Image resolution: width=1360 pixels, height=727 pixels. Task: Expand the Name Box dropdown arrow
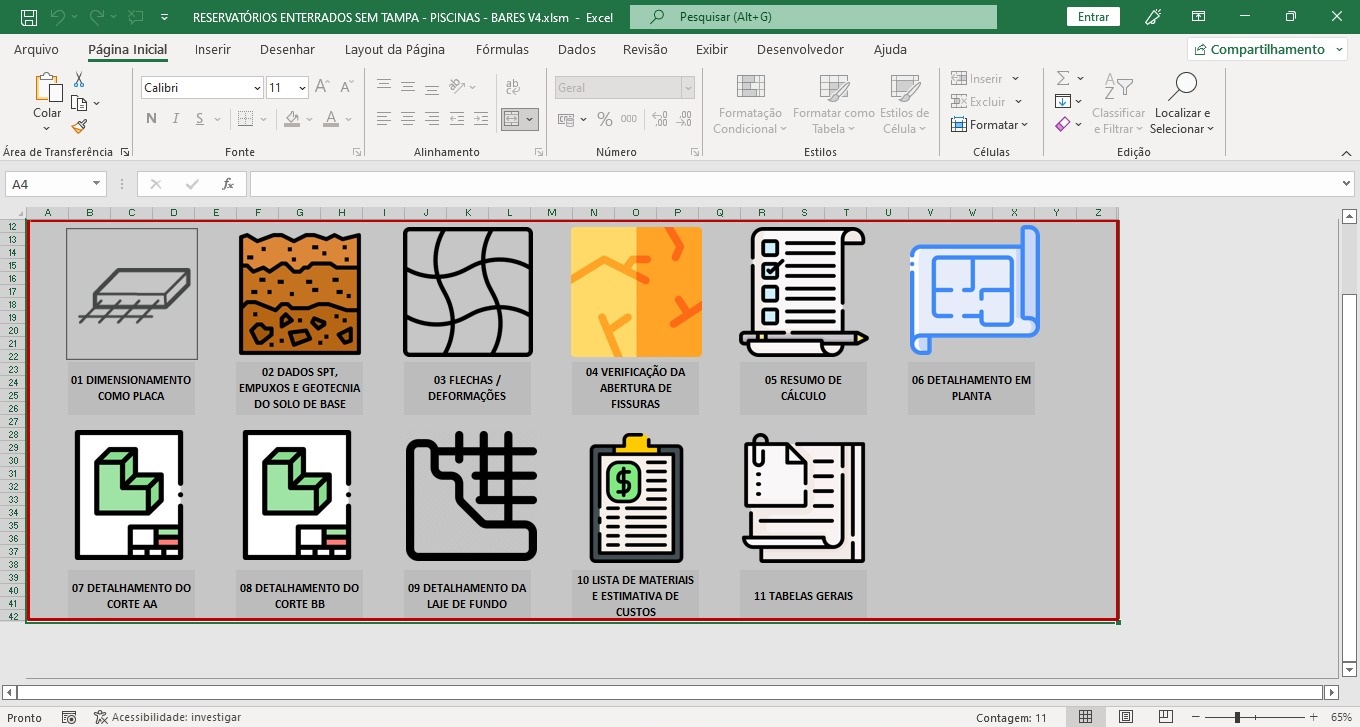[x=97, y=184]
